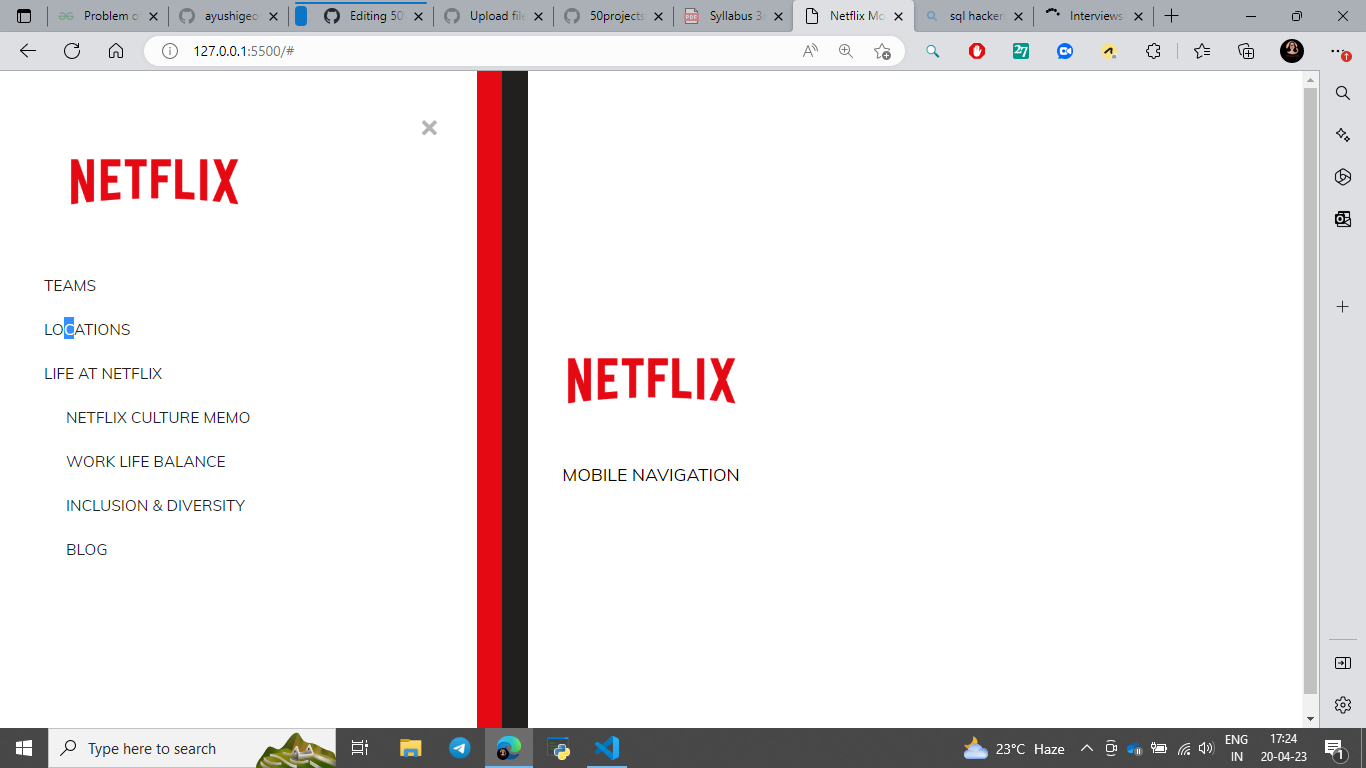Toggle the sidebar panel visibility icon

[1343, 663]
